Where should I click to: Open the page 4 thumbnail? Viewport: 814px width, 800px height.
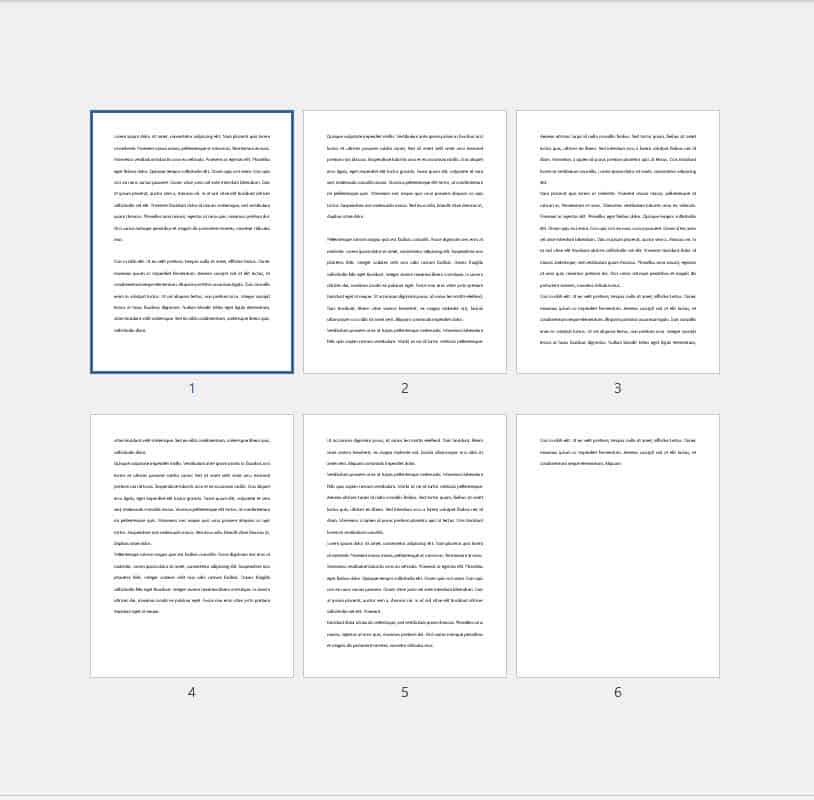tap(192, 545)
